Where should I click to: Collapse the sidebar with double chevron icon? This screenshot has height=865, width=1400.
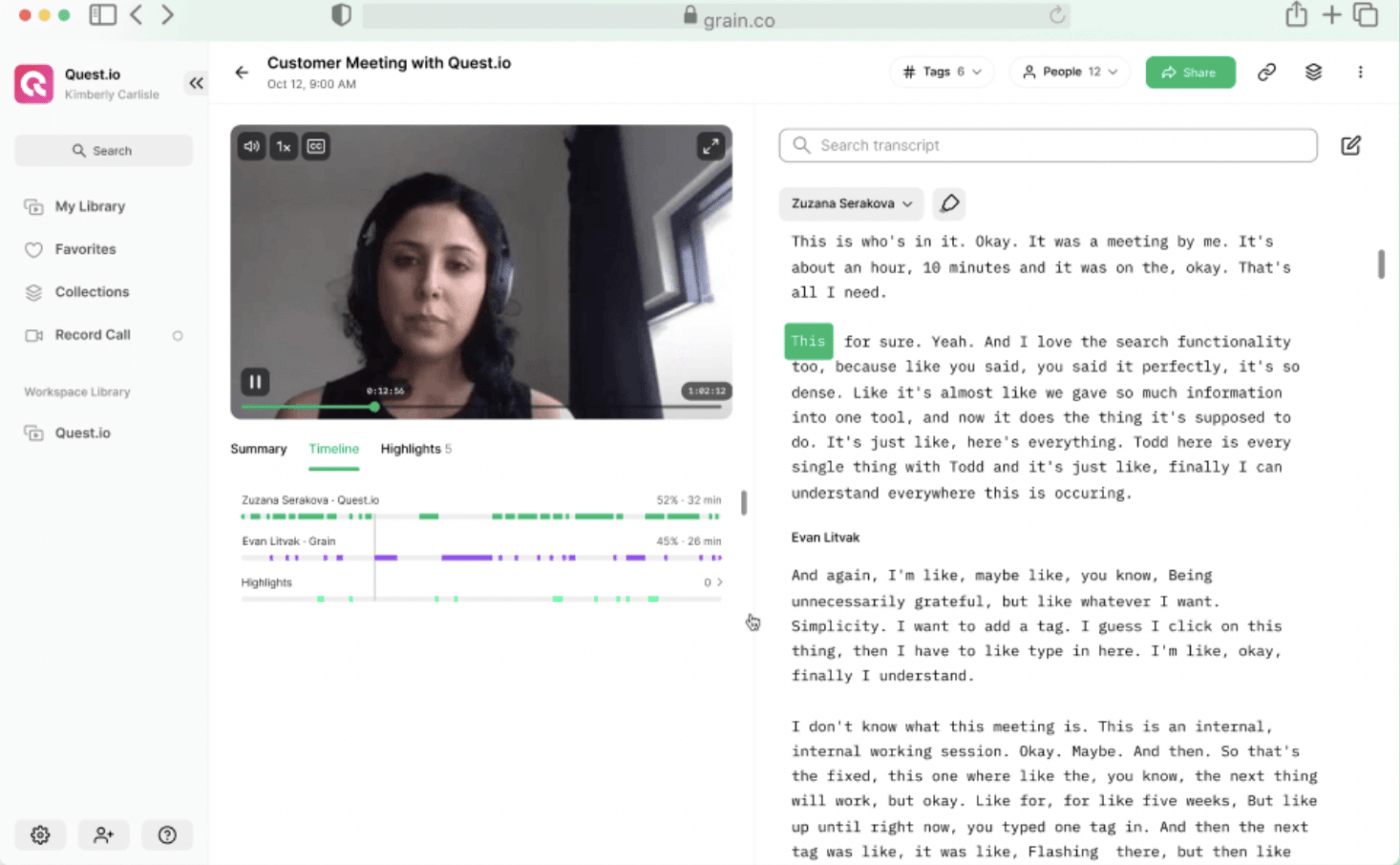point(196,83)
